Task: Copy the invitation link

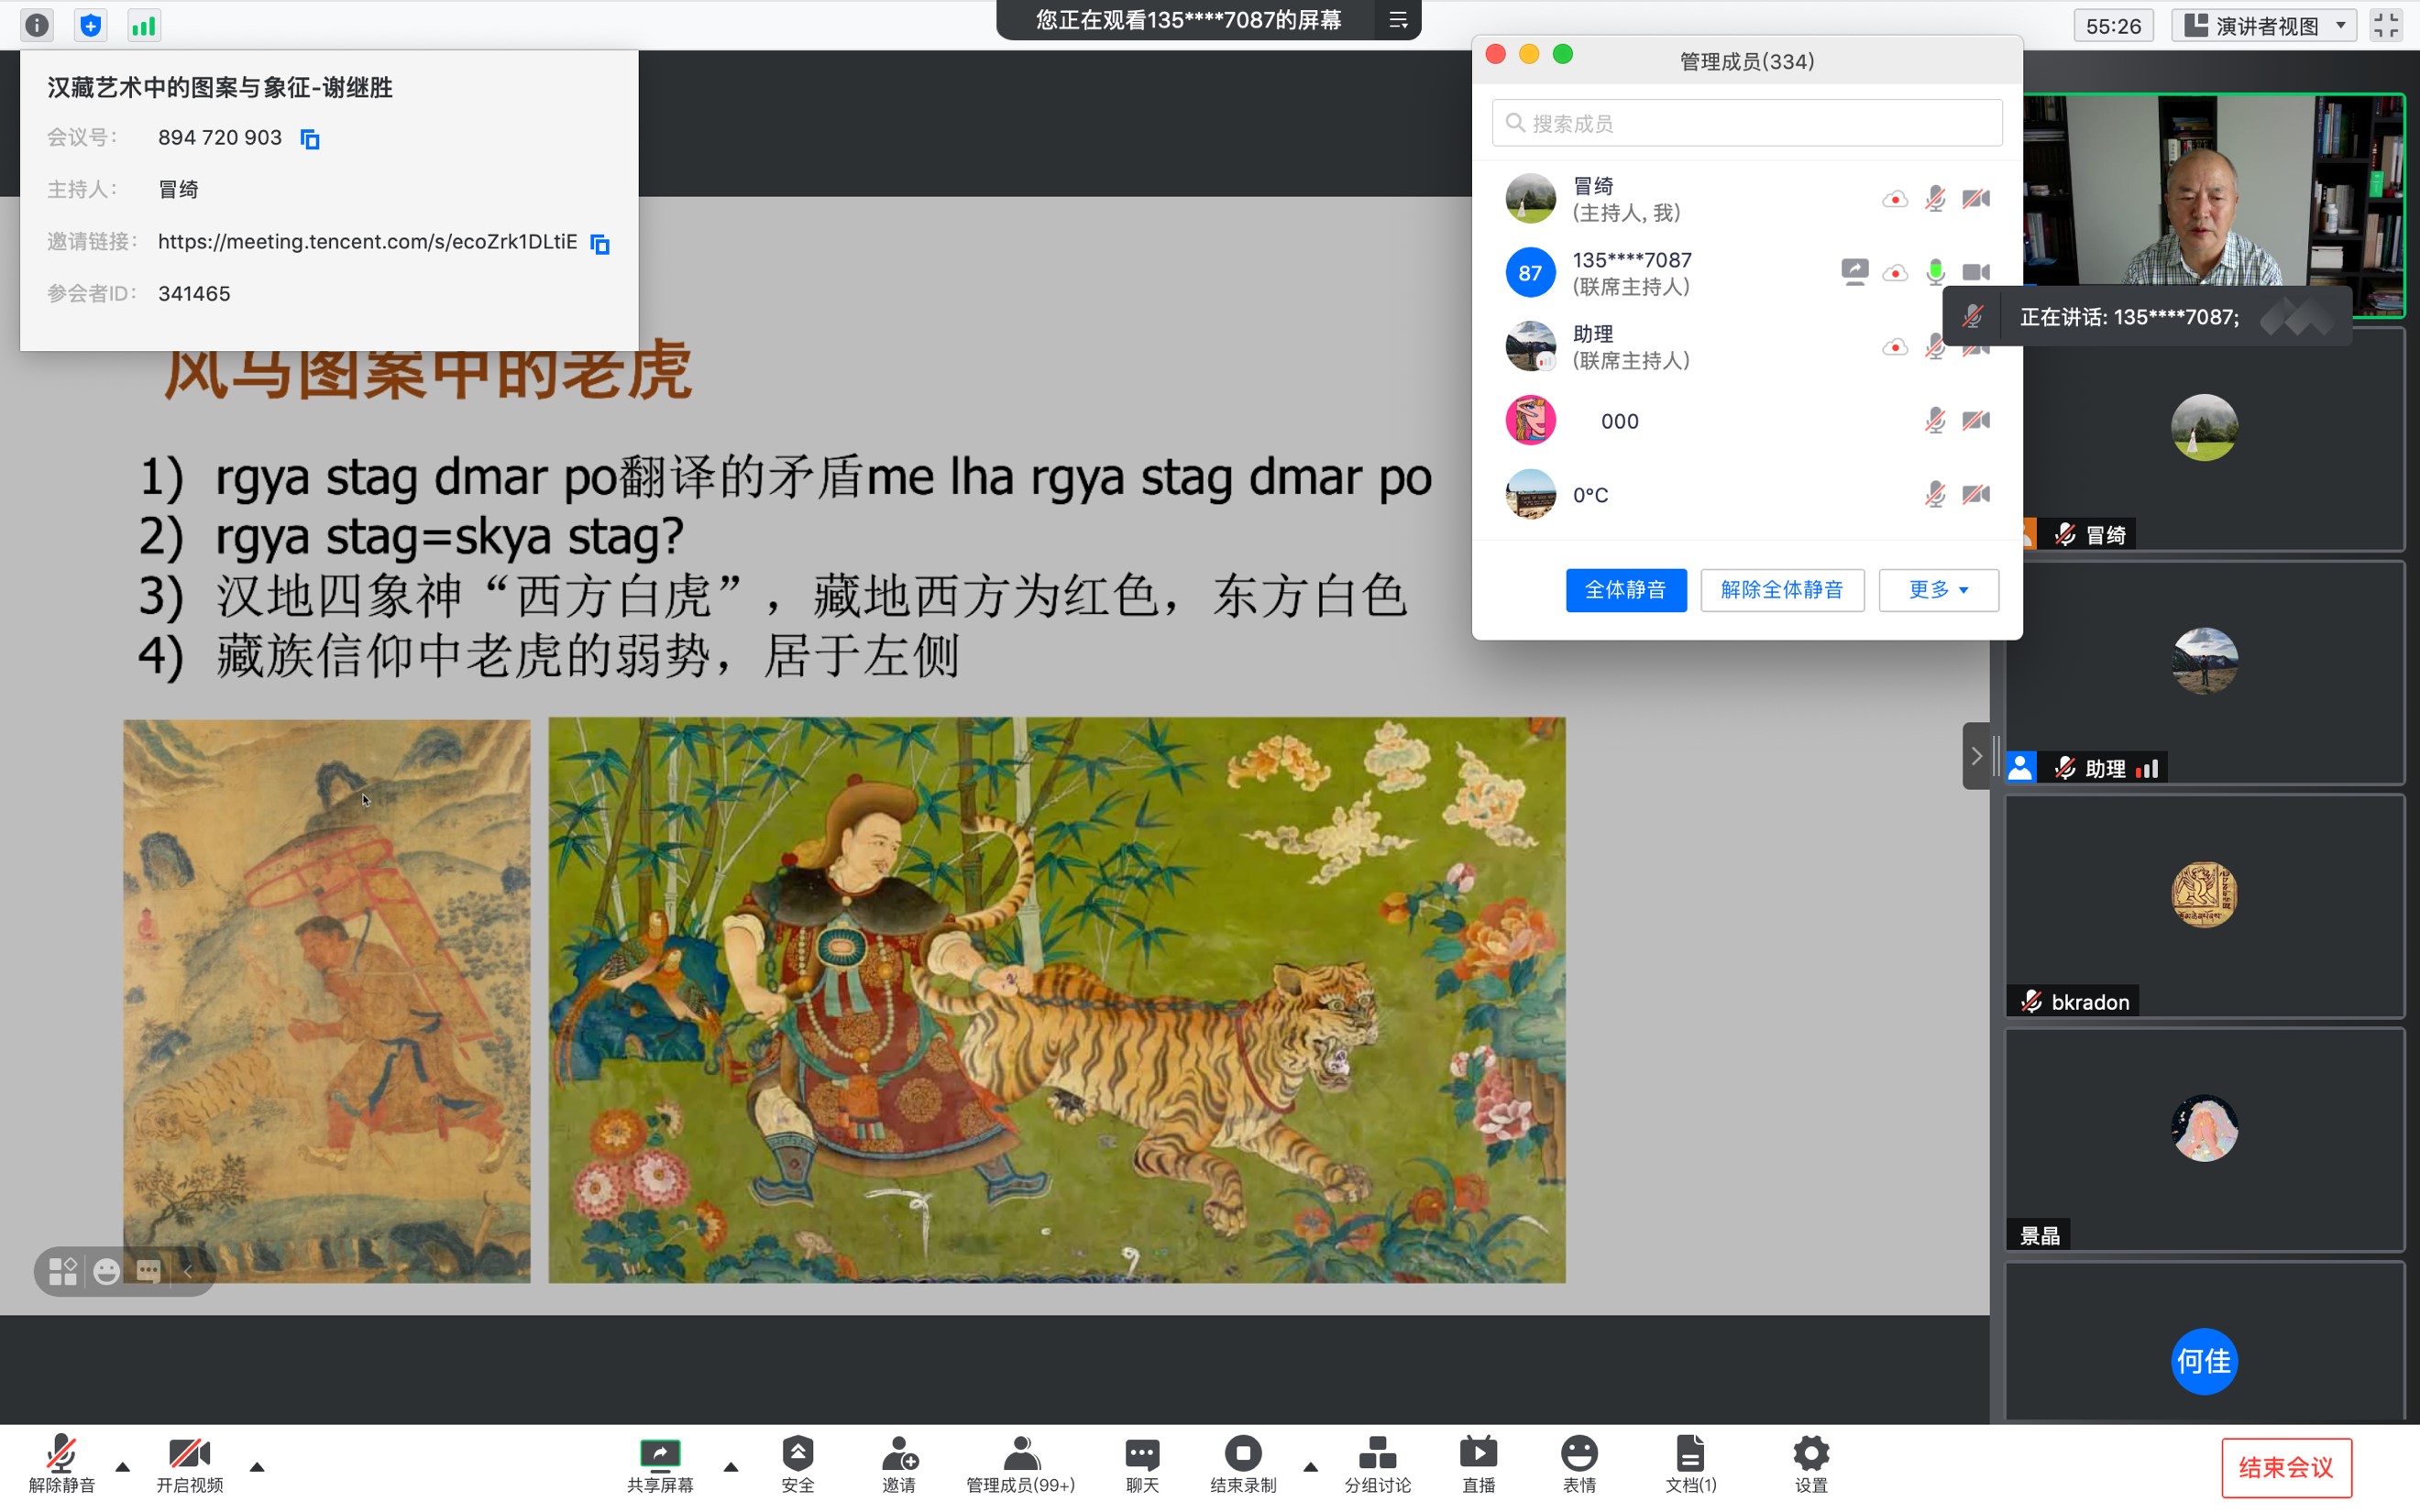Action: [600, 243]
